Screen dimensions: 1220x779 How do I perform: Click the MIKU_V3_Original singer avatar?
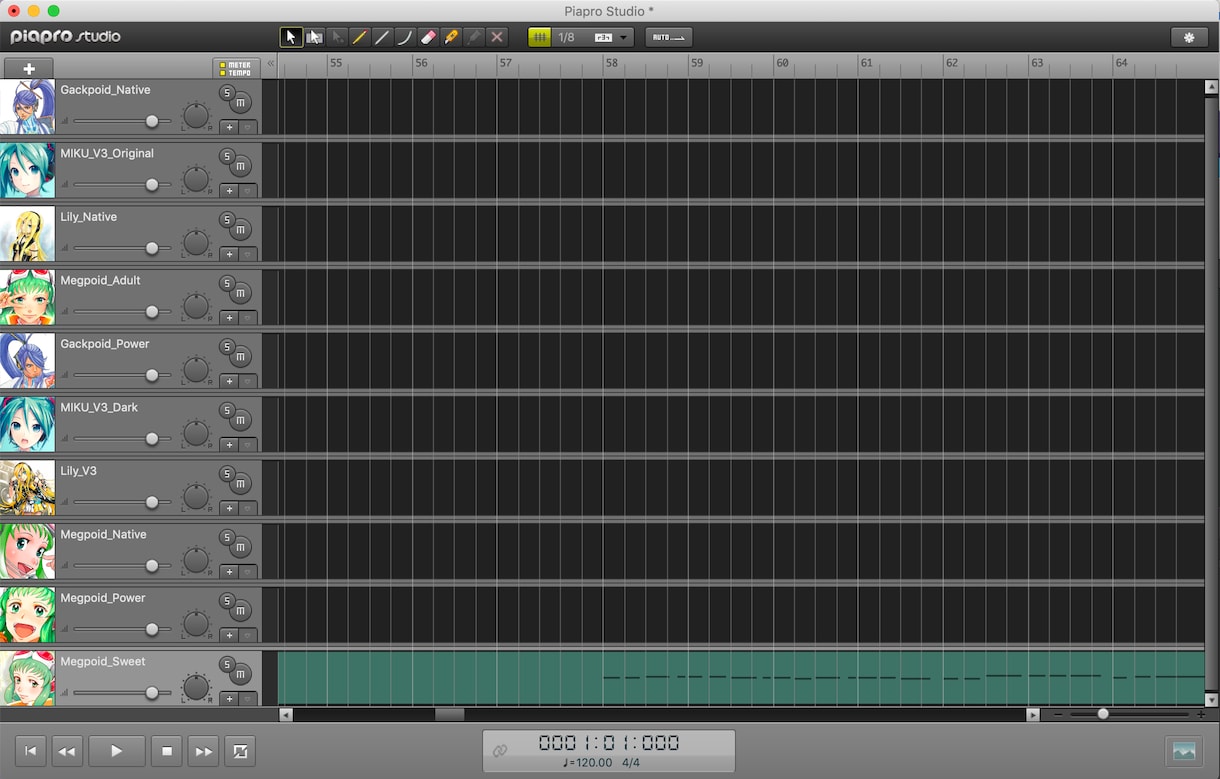27,170
